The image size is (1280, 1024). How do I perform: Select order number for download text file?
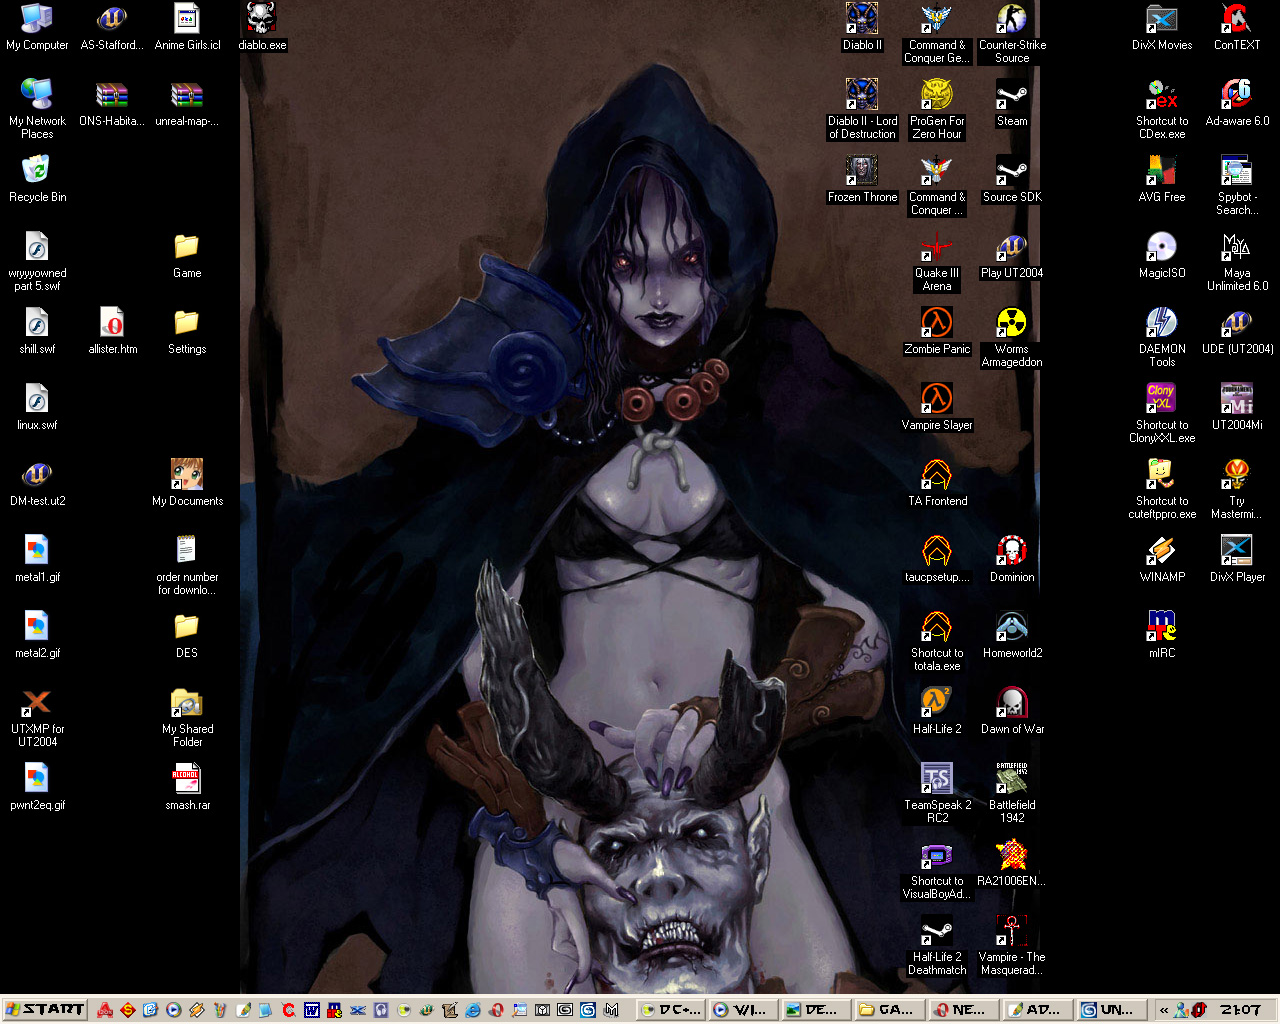tap(187, 565)
